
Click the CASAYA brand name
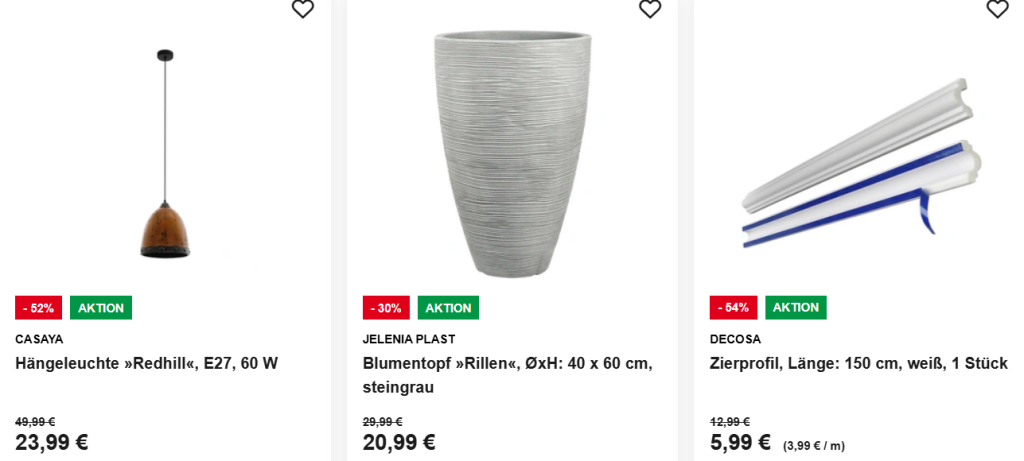click(x=39, y=339)
